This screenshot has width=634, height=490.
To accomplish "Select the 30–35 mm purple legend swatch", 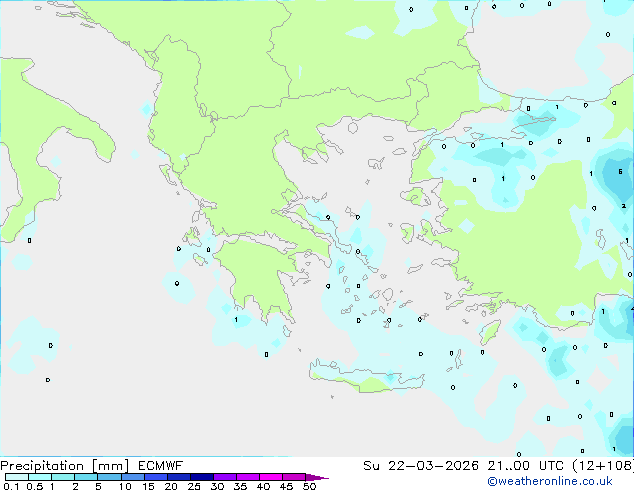I will coord(225,477).
